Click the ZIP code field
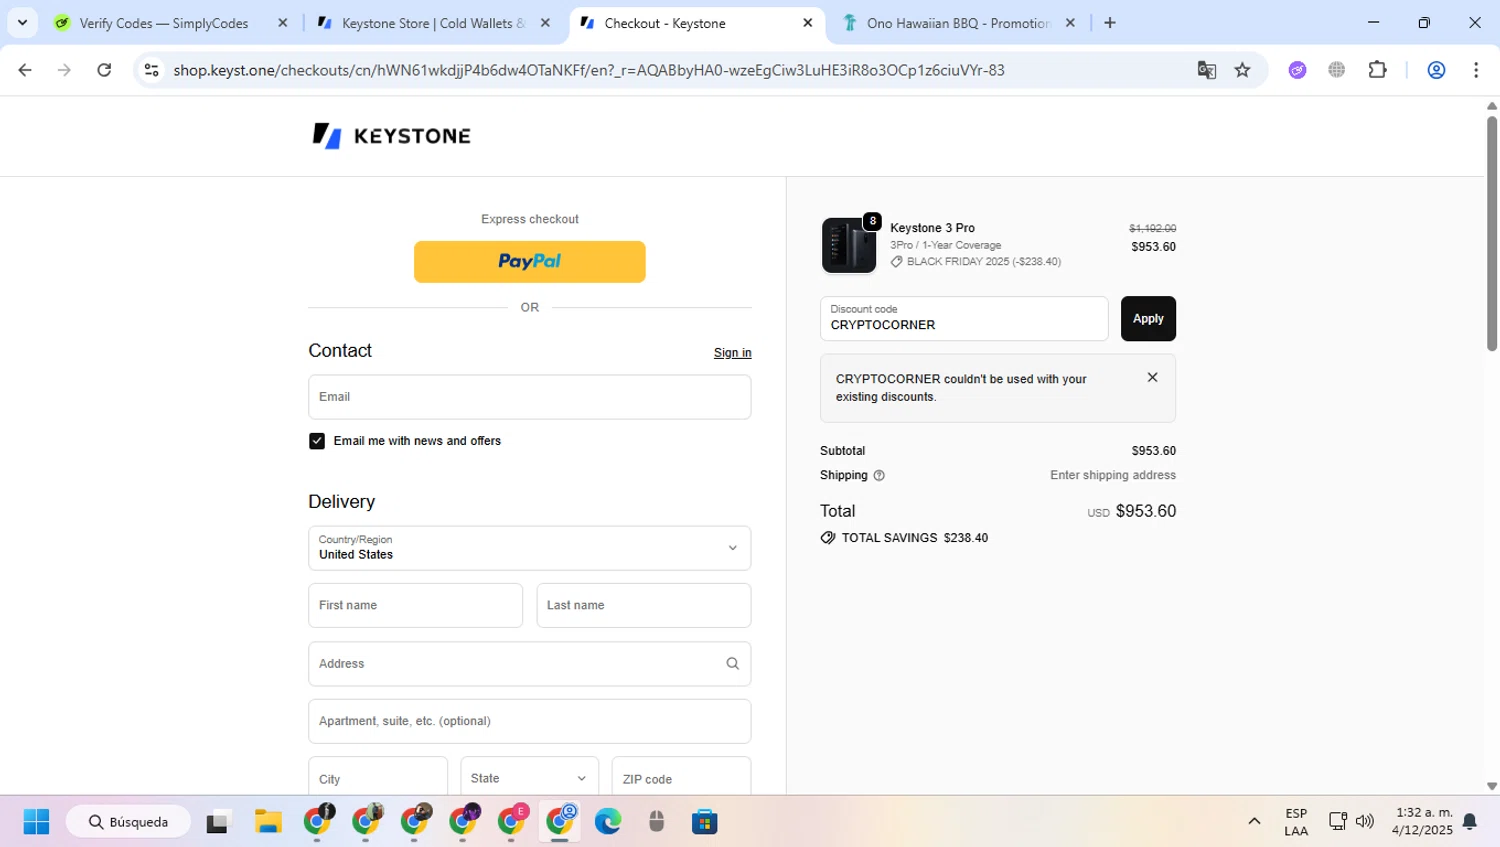The height and width of the screenshot is (847, 1500). coord(681,778)
